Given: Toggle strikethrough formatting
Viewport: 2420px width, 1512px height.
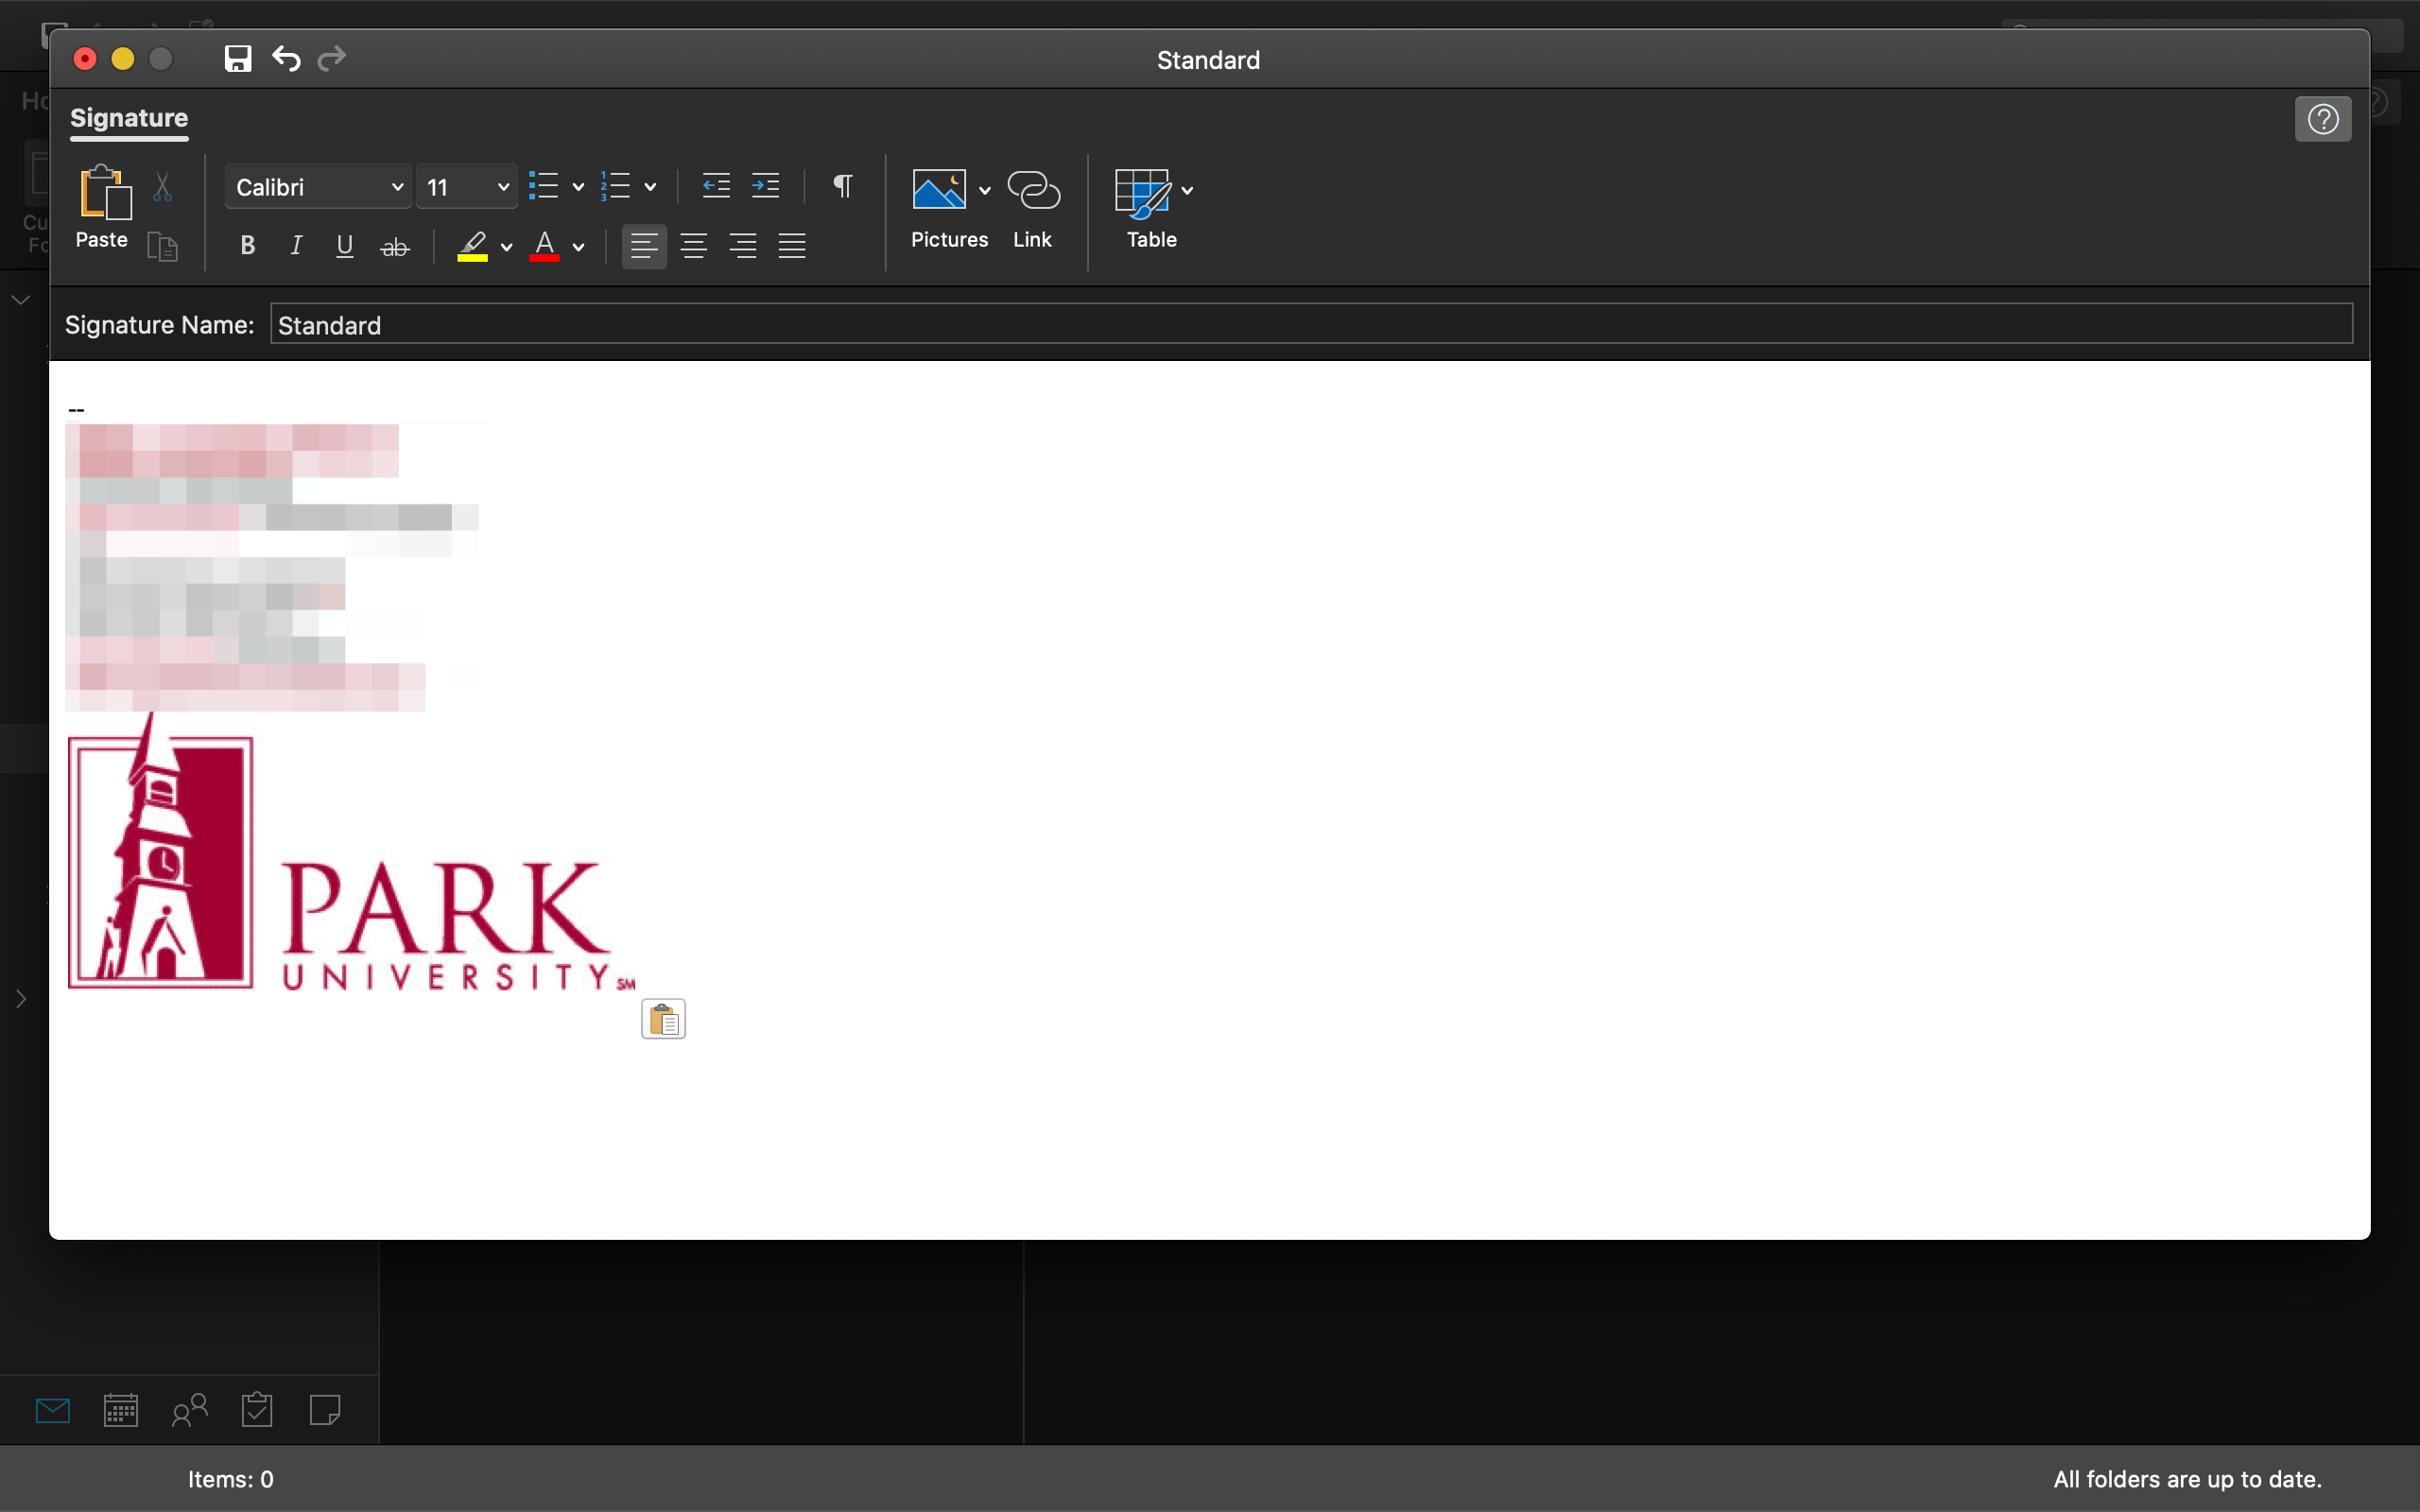Looking at the screenshot, I should point(395,246).
